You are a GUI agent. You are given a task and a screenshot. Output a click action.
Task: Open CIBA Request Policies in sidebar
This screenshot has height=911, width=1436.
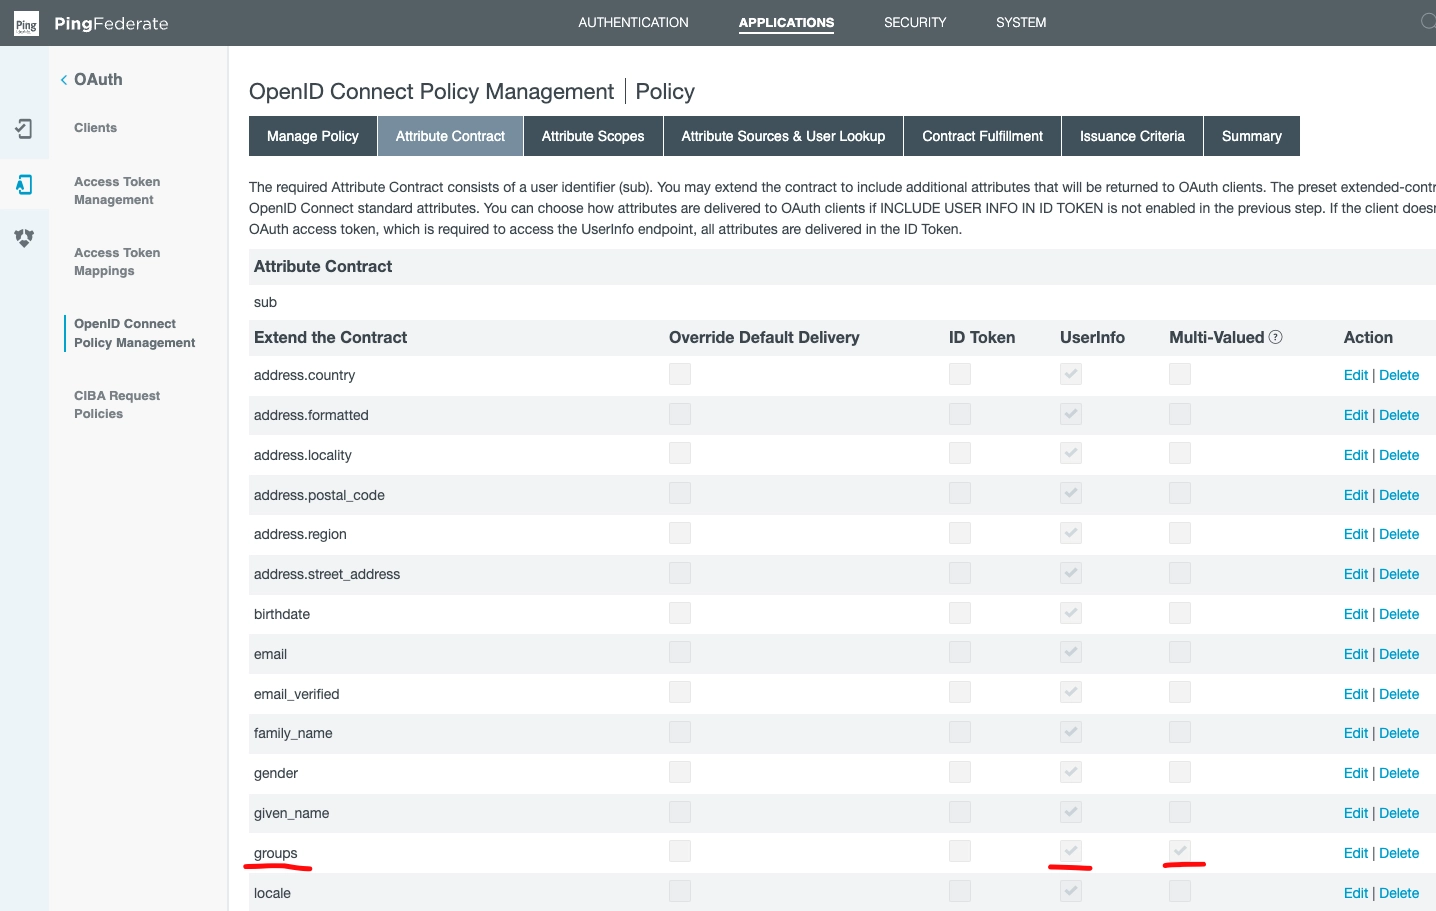(116, 405)
